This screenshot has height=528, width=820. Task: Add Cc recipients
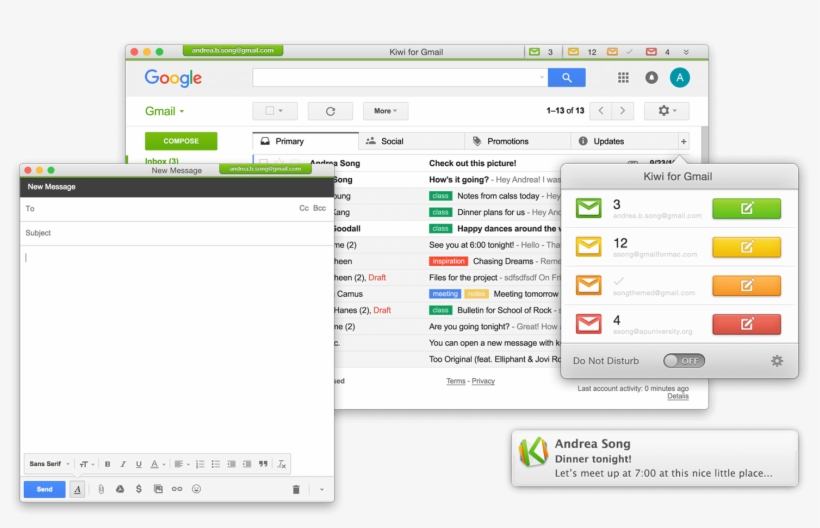(x=304, y=208)
